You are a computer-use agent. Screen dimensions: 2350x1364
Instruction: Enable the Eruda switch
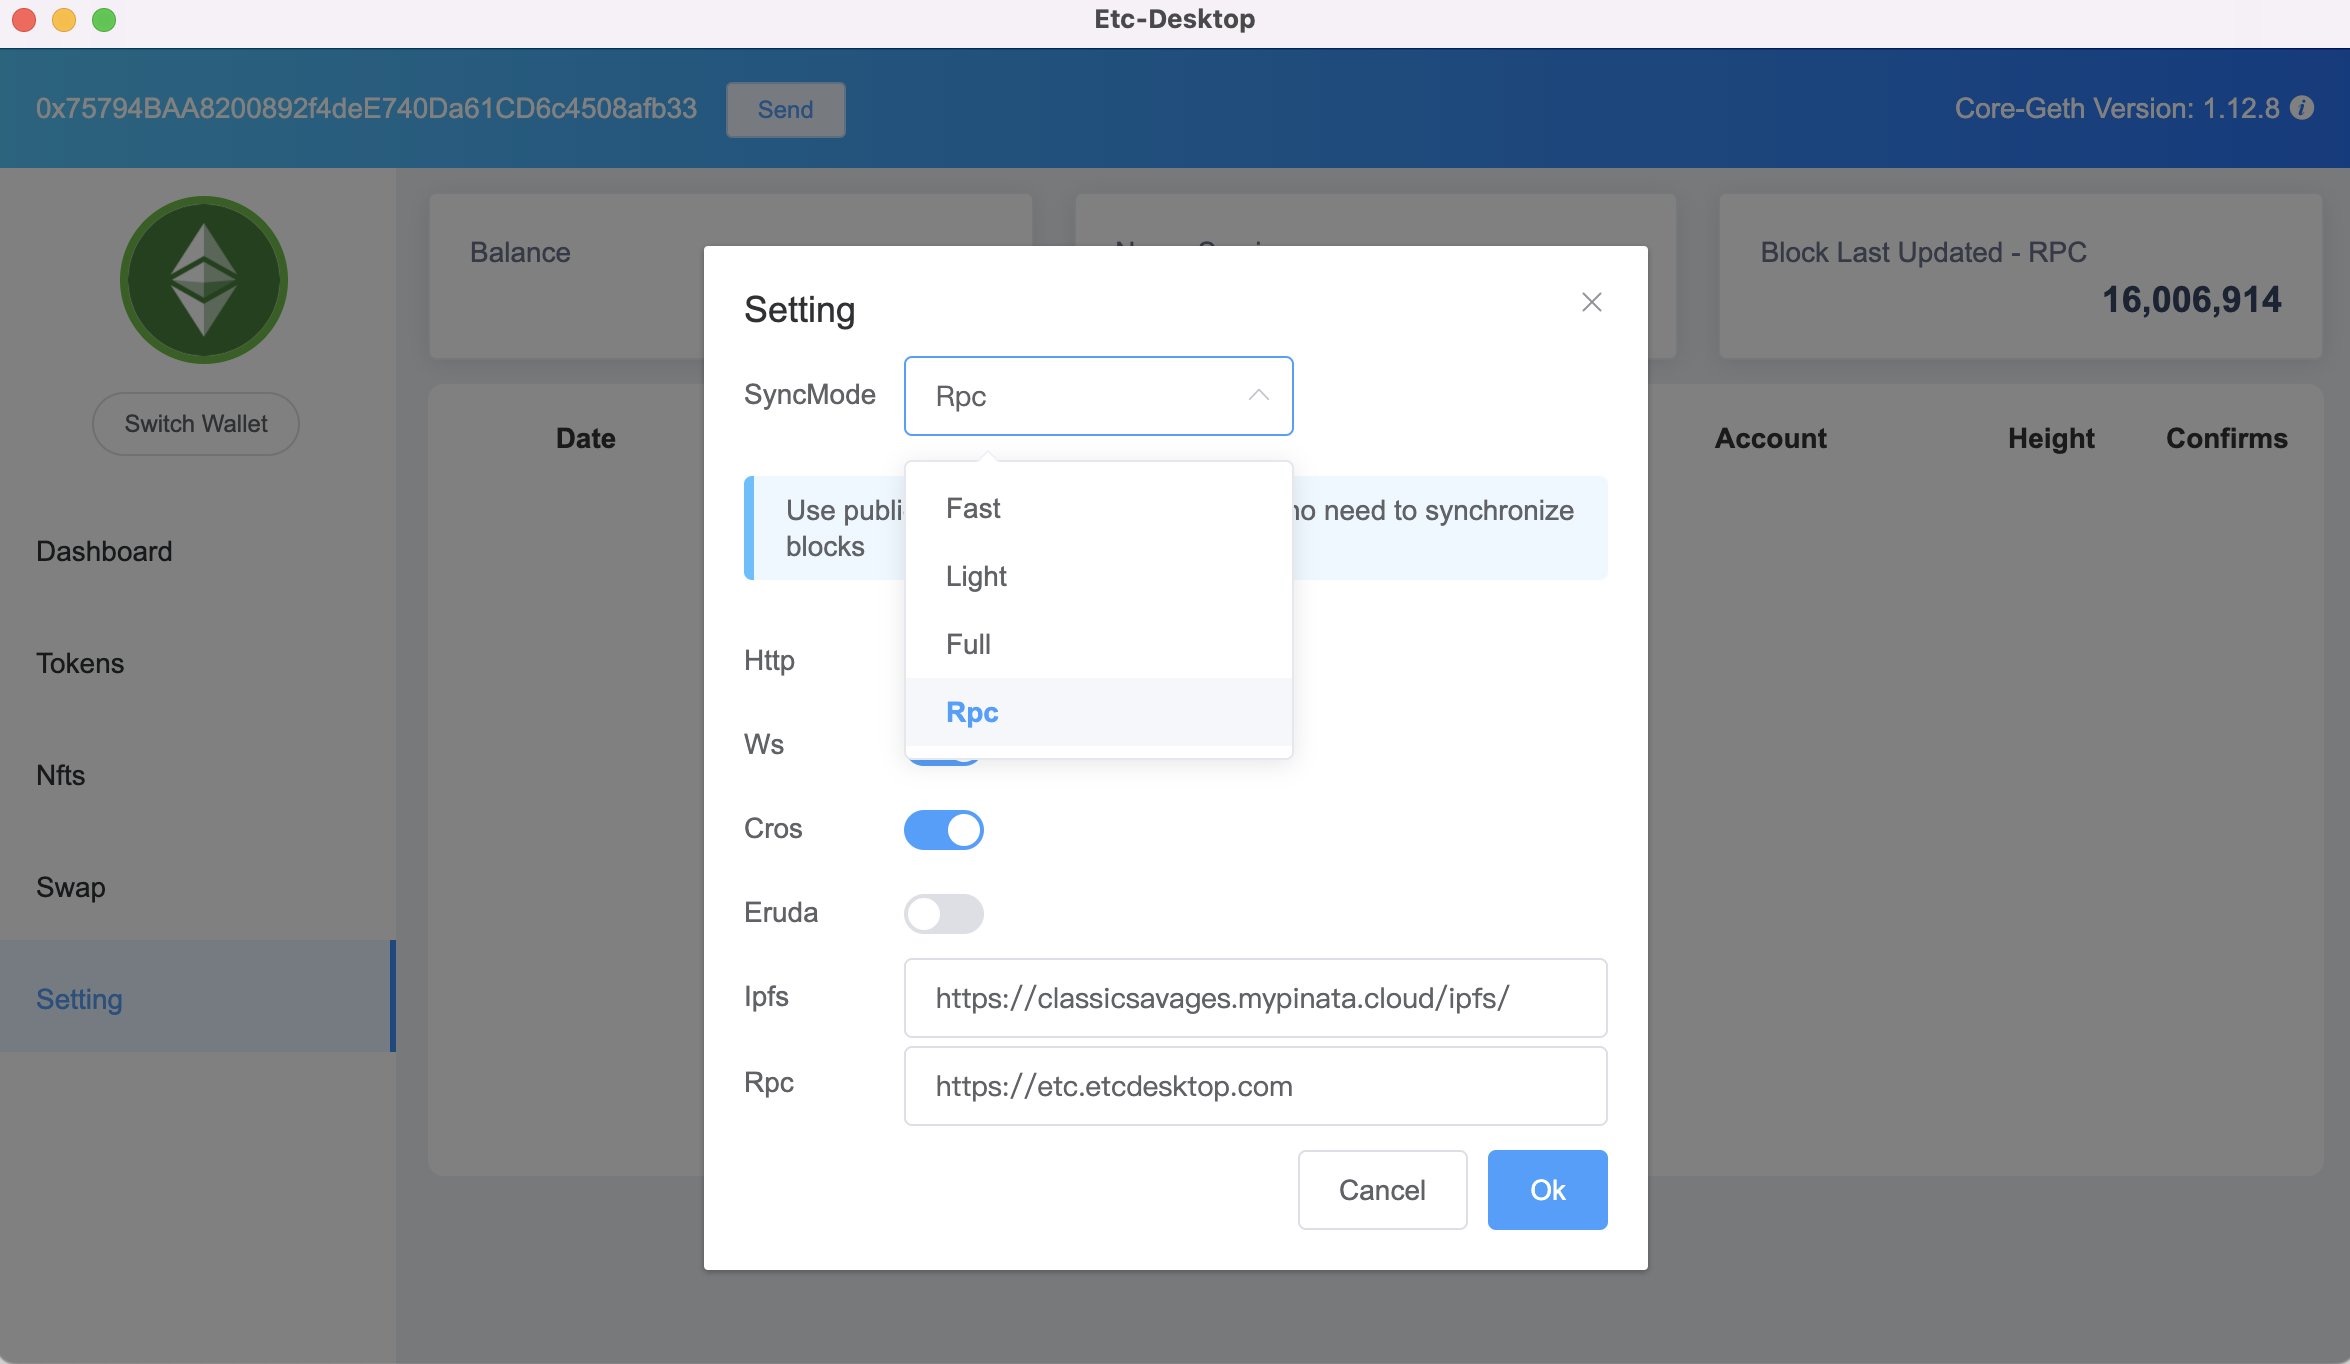944,913
